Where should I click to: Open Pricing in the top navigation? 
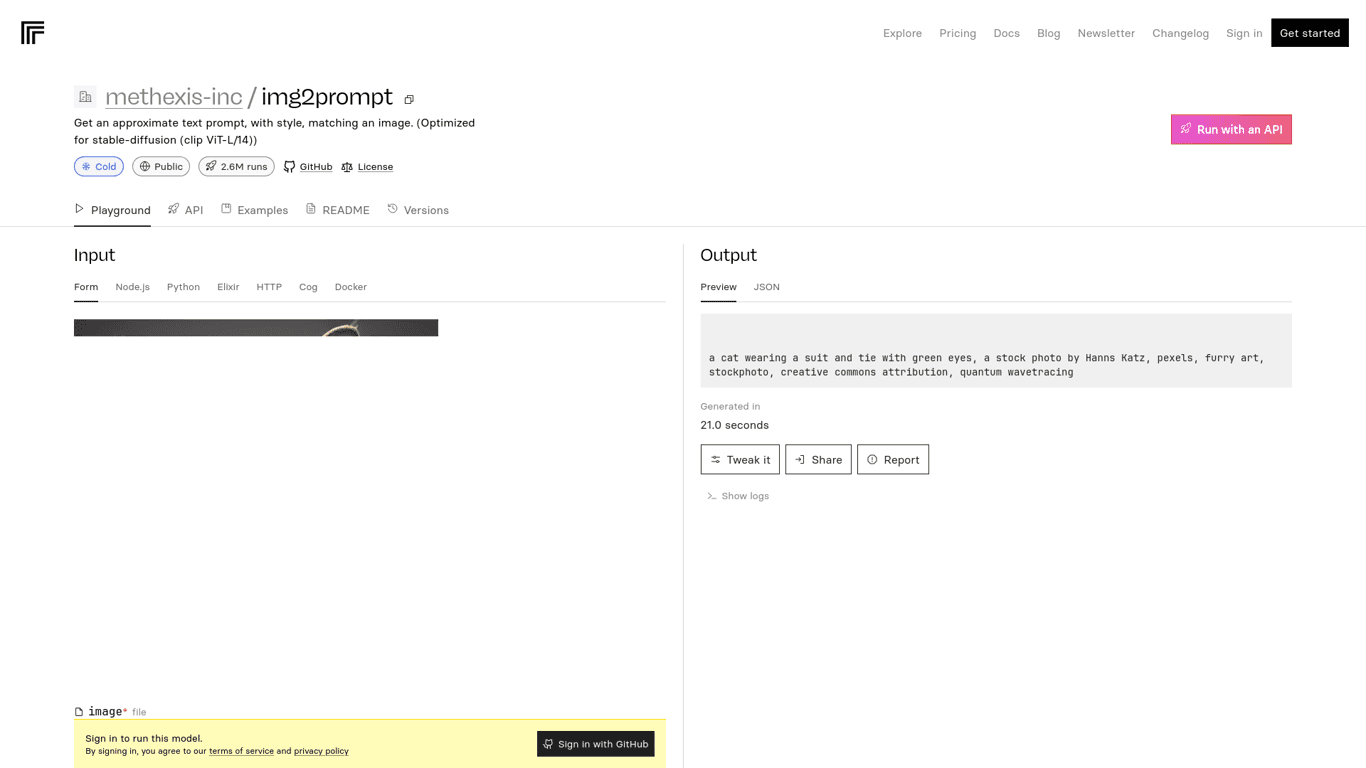[x=957, y=33]
